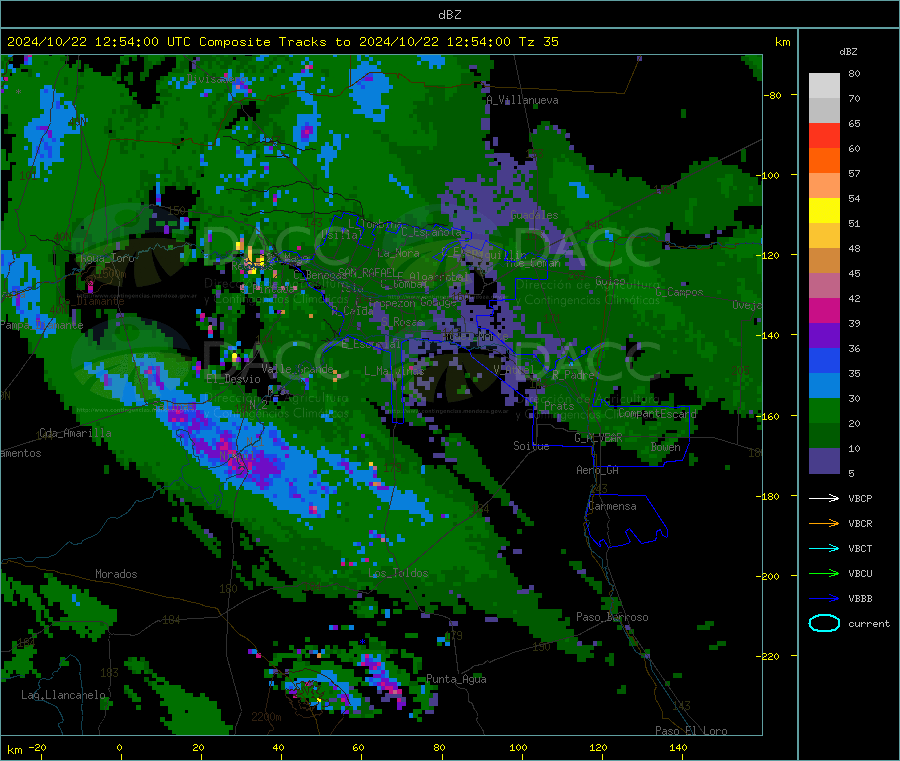The height and width of the screenshot is (761, 900).
Task: Click the green VBCU arrow in legend
Action: click(824, 573)
